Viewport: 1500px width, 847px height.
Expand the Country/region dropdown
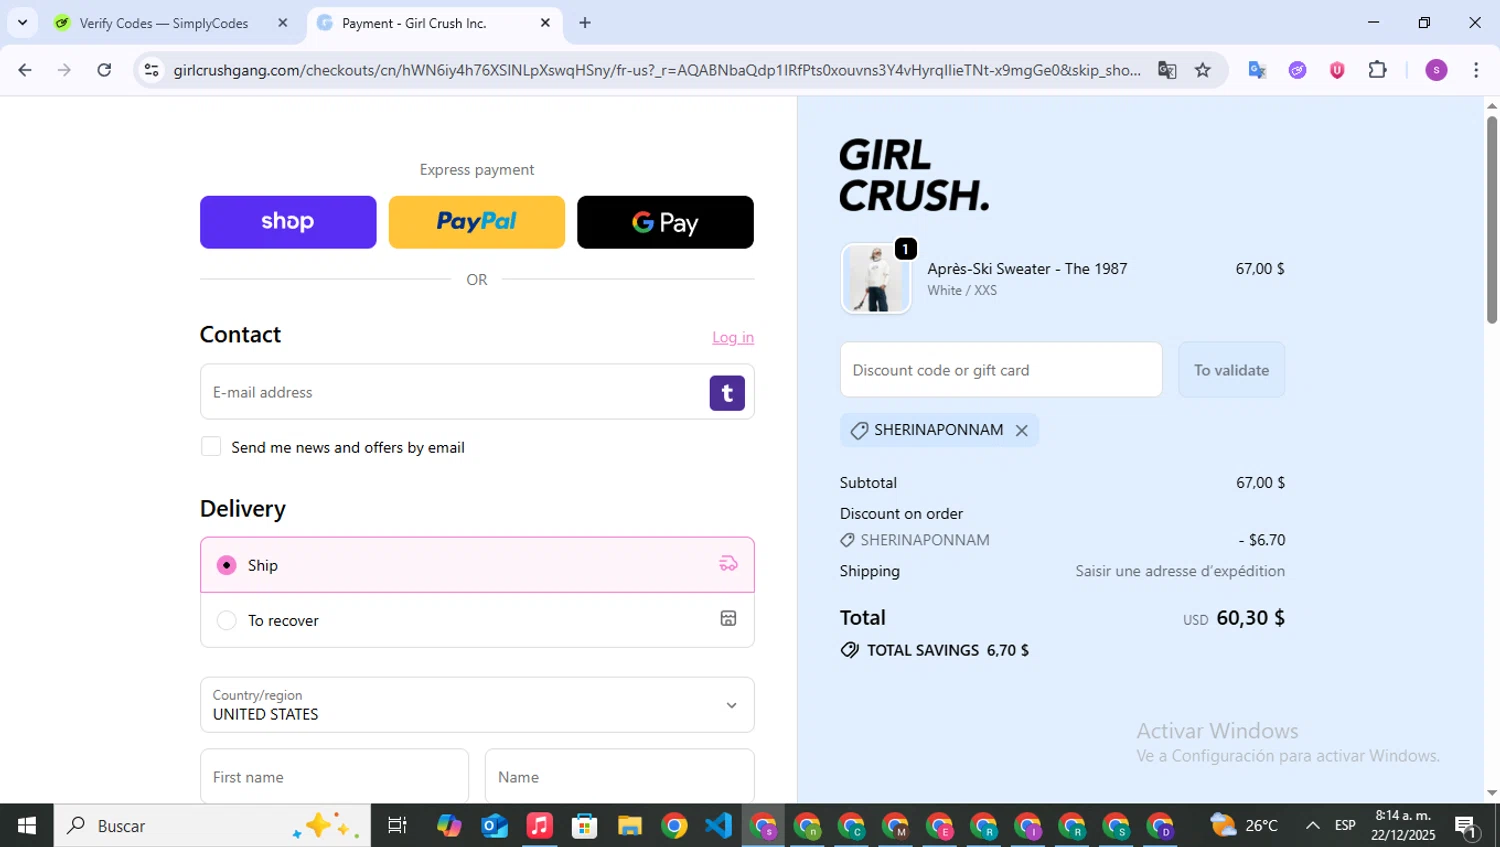pos(477,705)
